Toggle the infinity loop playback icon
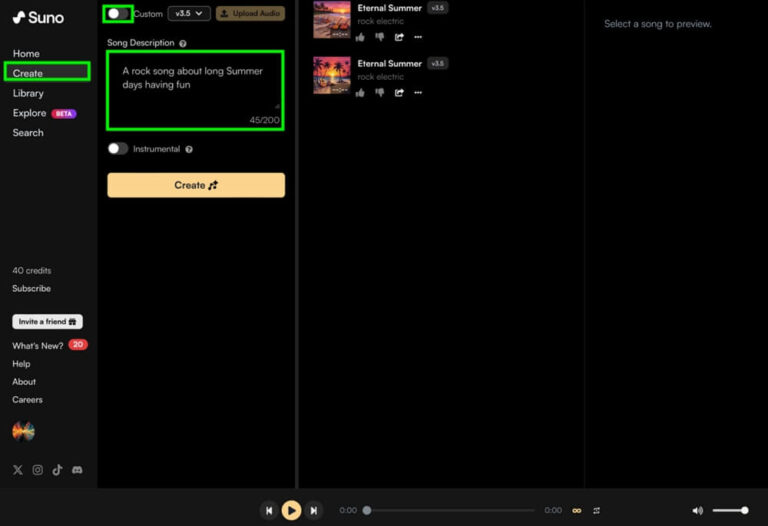 coord(576,510)
